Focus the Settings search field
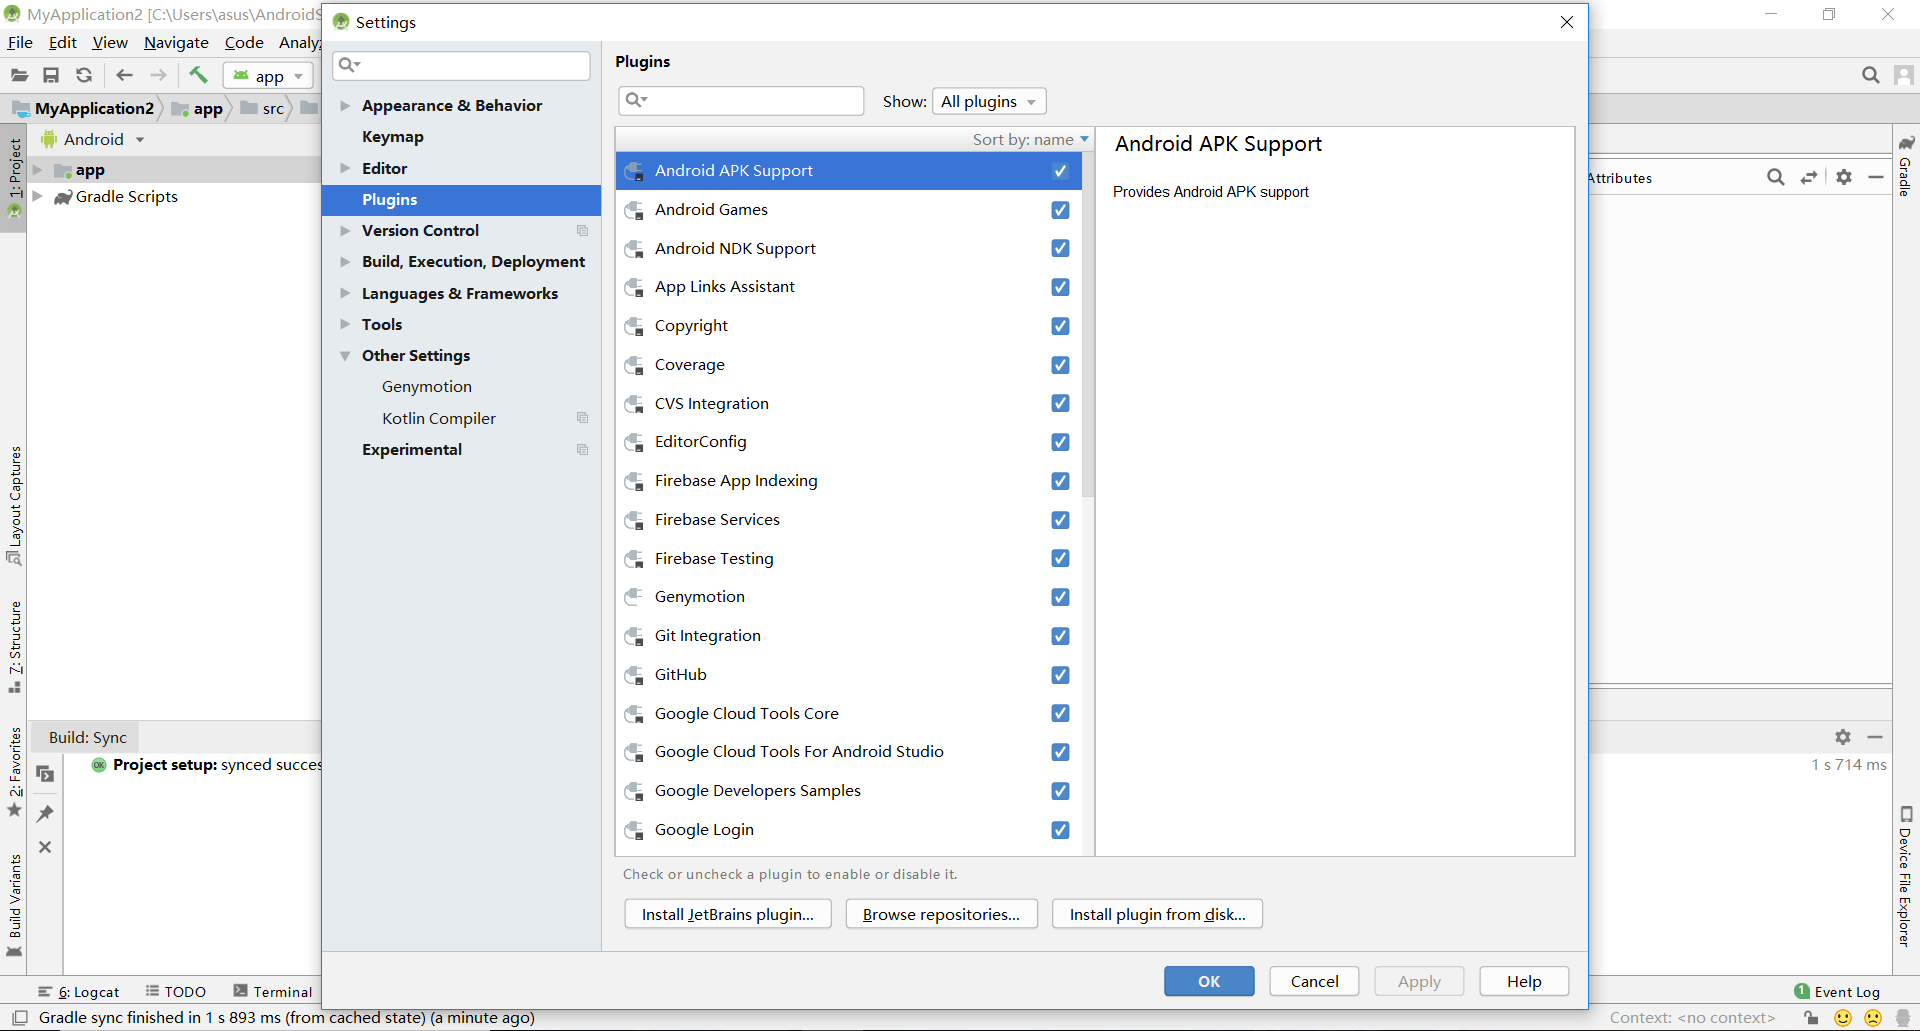Viewport: 1920px width, 1031px height. (x=461, y=65)
